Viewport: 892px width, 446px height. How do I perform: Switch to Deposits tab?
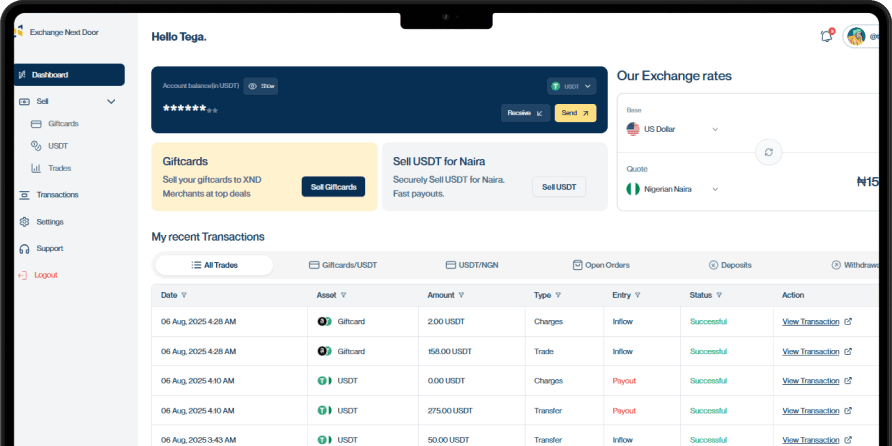[x=730, y=265]
